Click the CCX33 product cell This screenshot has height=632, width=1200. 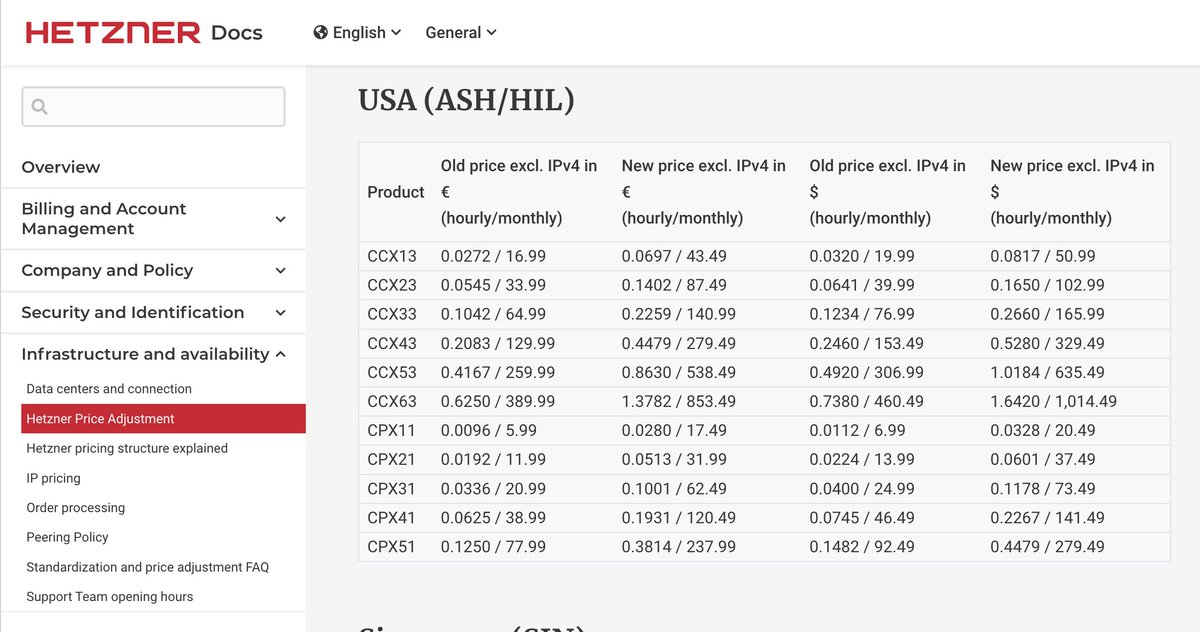pos(392,314)
